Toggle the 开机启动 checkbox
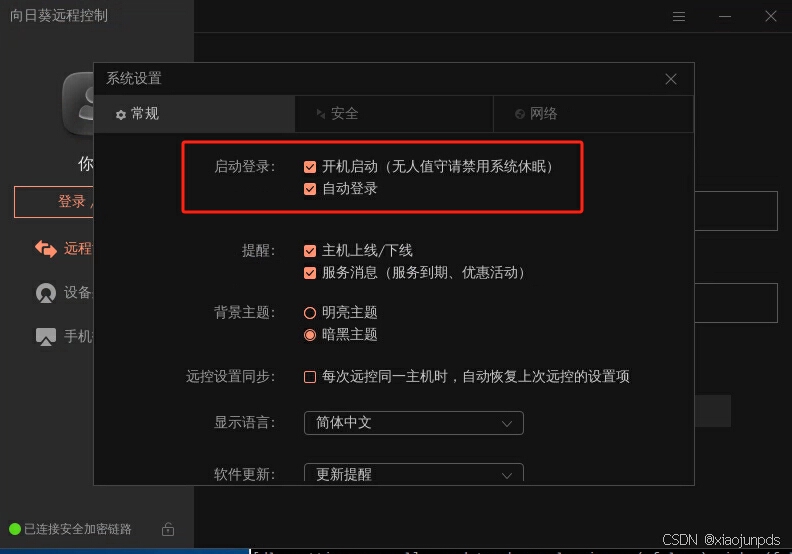 coord(310,167)
